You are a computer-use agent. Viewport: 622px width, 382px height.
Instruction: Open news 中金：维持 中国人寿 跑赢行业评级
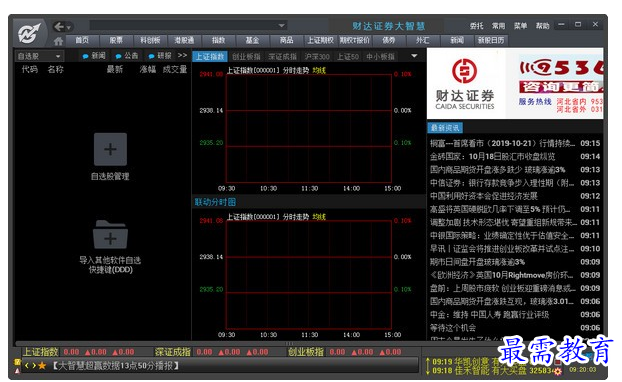[515, 315]
